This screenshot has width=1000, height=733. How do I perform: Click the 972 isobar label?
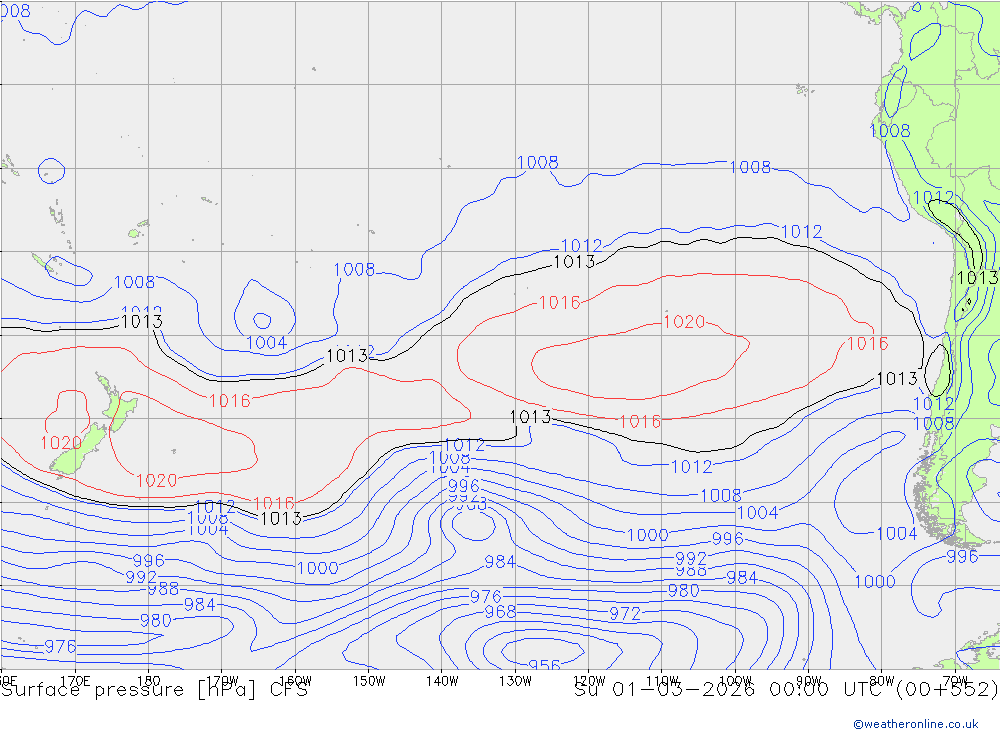[625, 614]
